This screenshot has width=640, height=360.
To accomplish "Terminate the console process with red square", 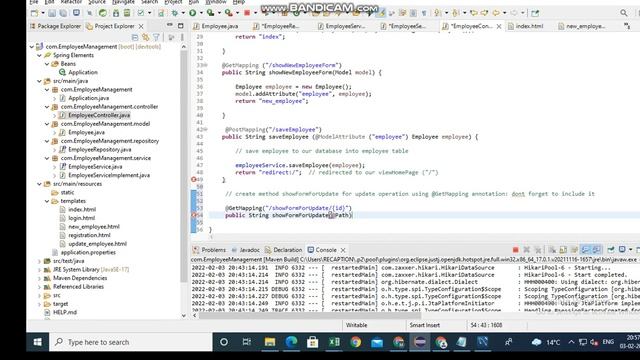I will point(516,250).
